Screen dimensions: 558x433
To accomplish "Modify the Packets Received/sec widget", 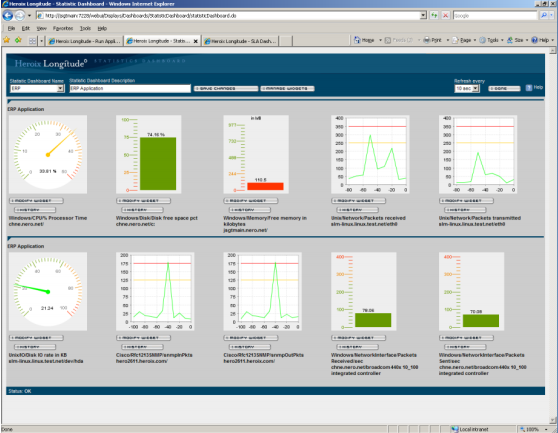I will pyautogui.click(x=358, y=338).
